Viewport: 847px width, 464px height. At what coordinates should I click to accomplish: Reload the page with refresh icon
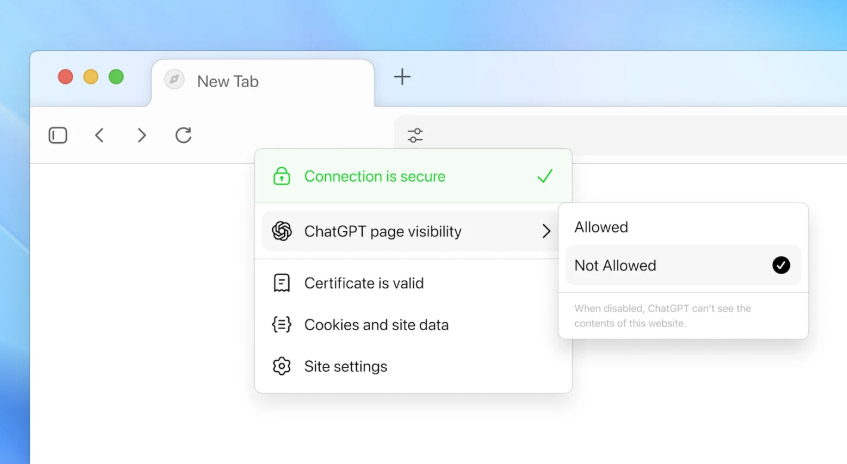tap(183, 135)
